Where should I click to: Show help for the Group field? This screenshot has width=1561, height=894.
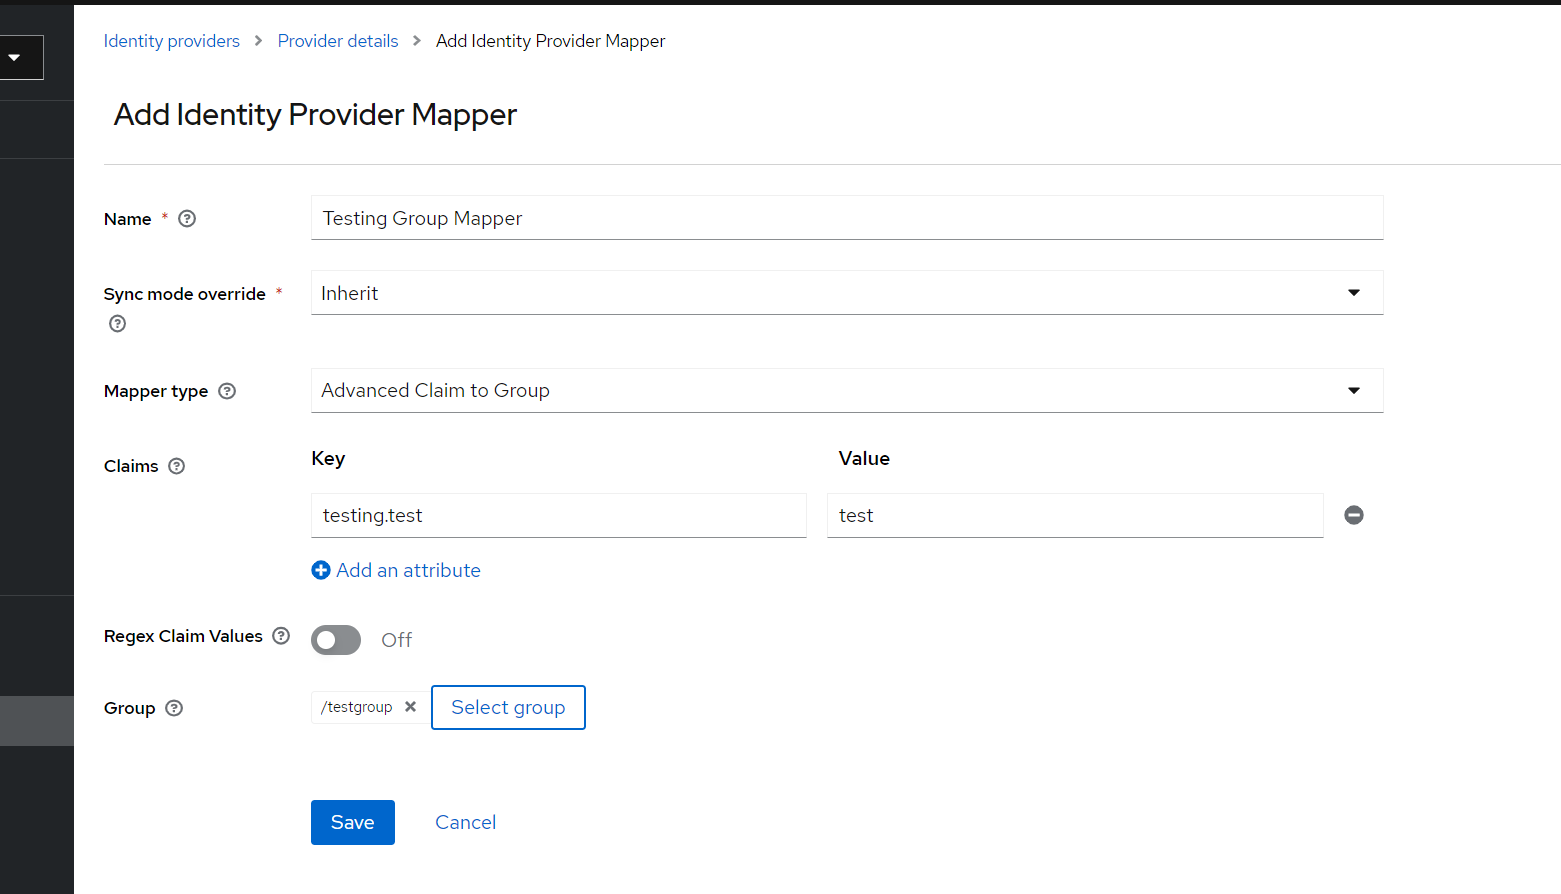(x=173, y=707)
